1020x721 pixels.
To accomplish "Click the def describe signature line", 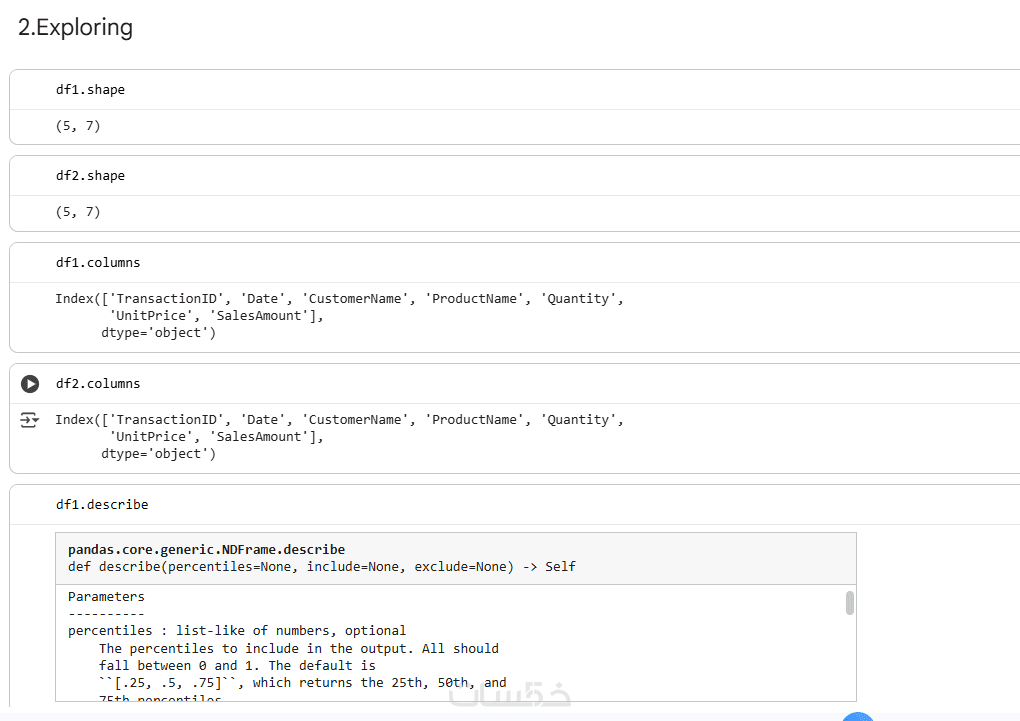I will click(x=321, y=567).
